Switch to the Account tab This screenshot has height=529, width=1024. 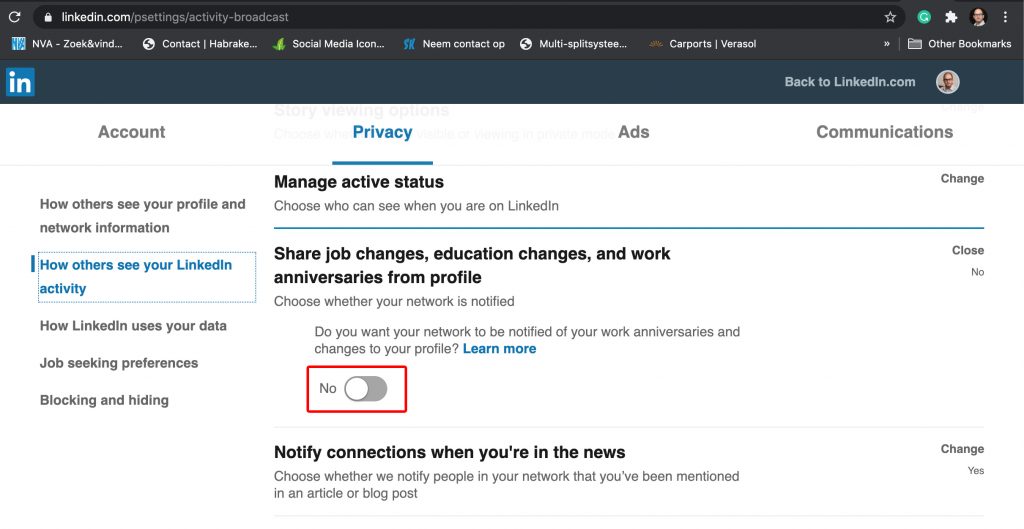click(131, 132)
